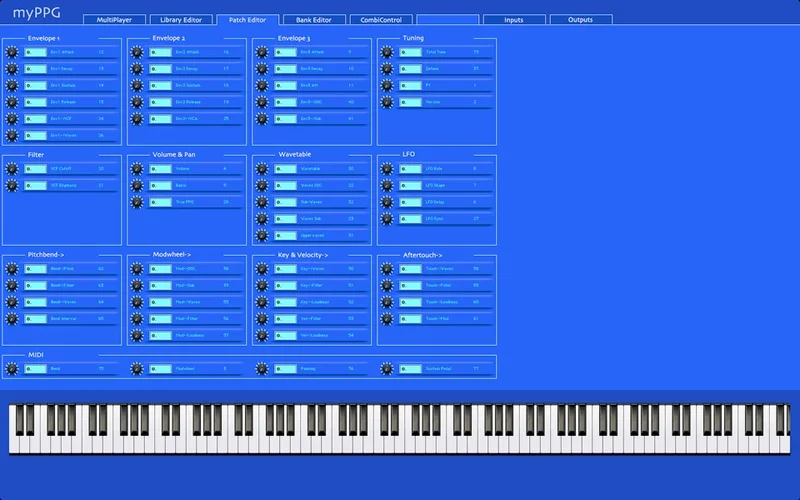Click the Sustain Pedal knob

click(x=387, y=369)
